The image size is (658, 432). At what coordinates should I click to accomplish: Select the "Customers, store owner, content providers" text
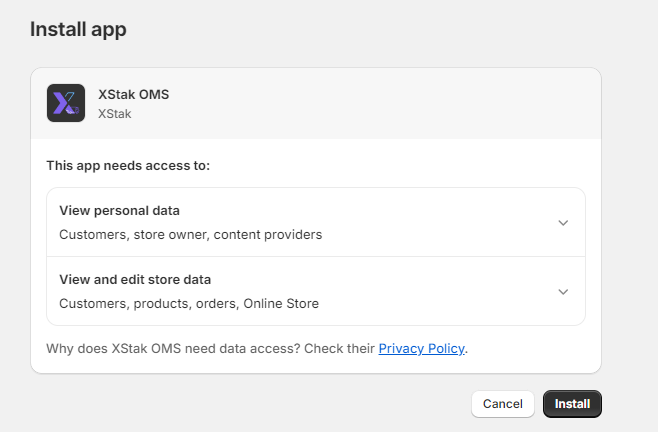click(190, 235)
